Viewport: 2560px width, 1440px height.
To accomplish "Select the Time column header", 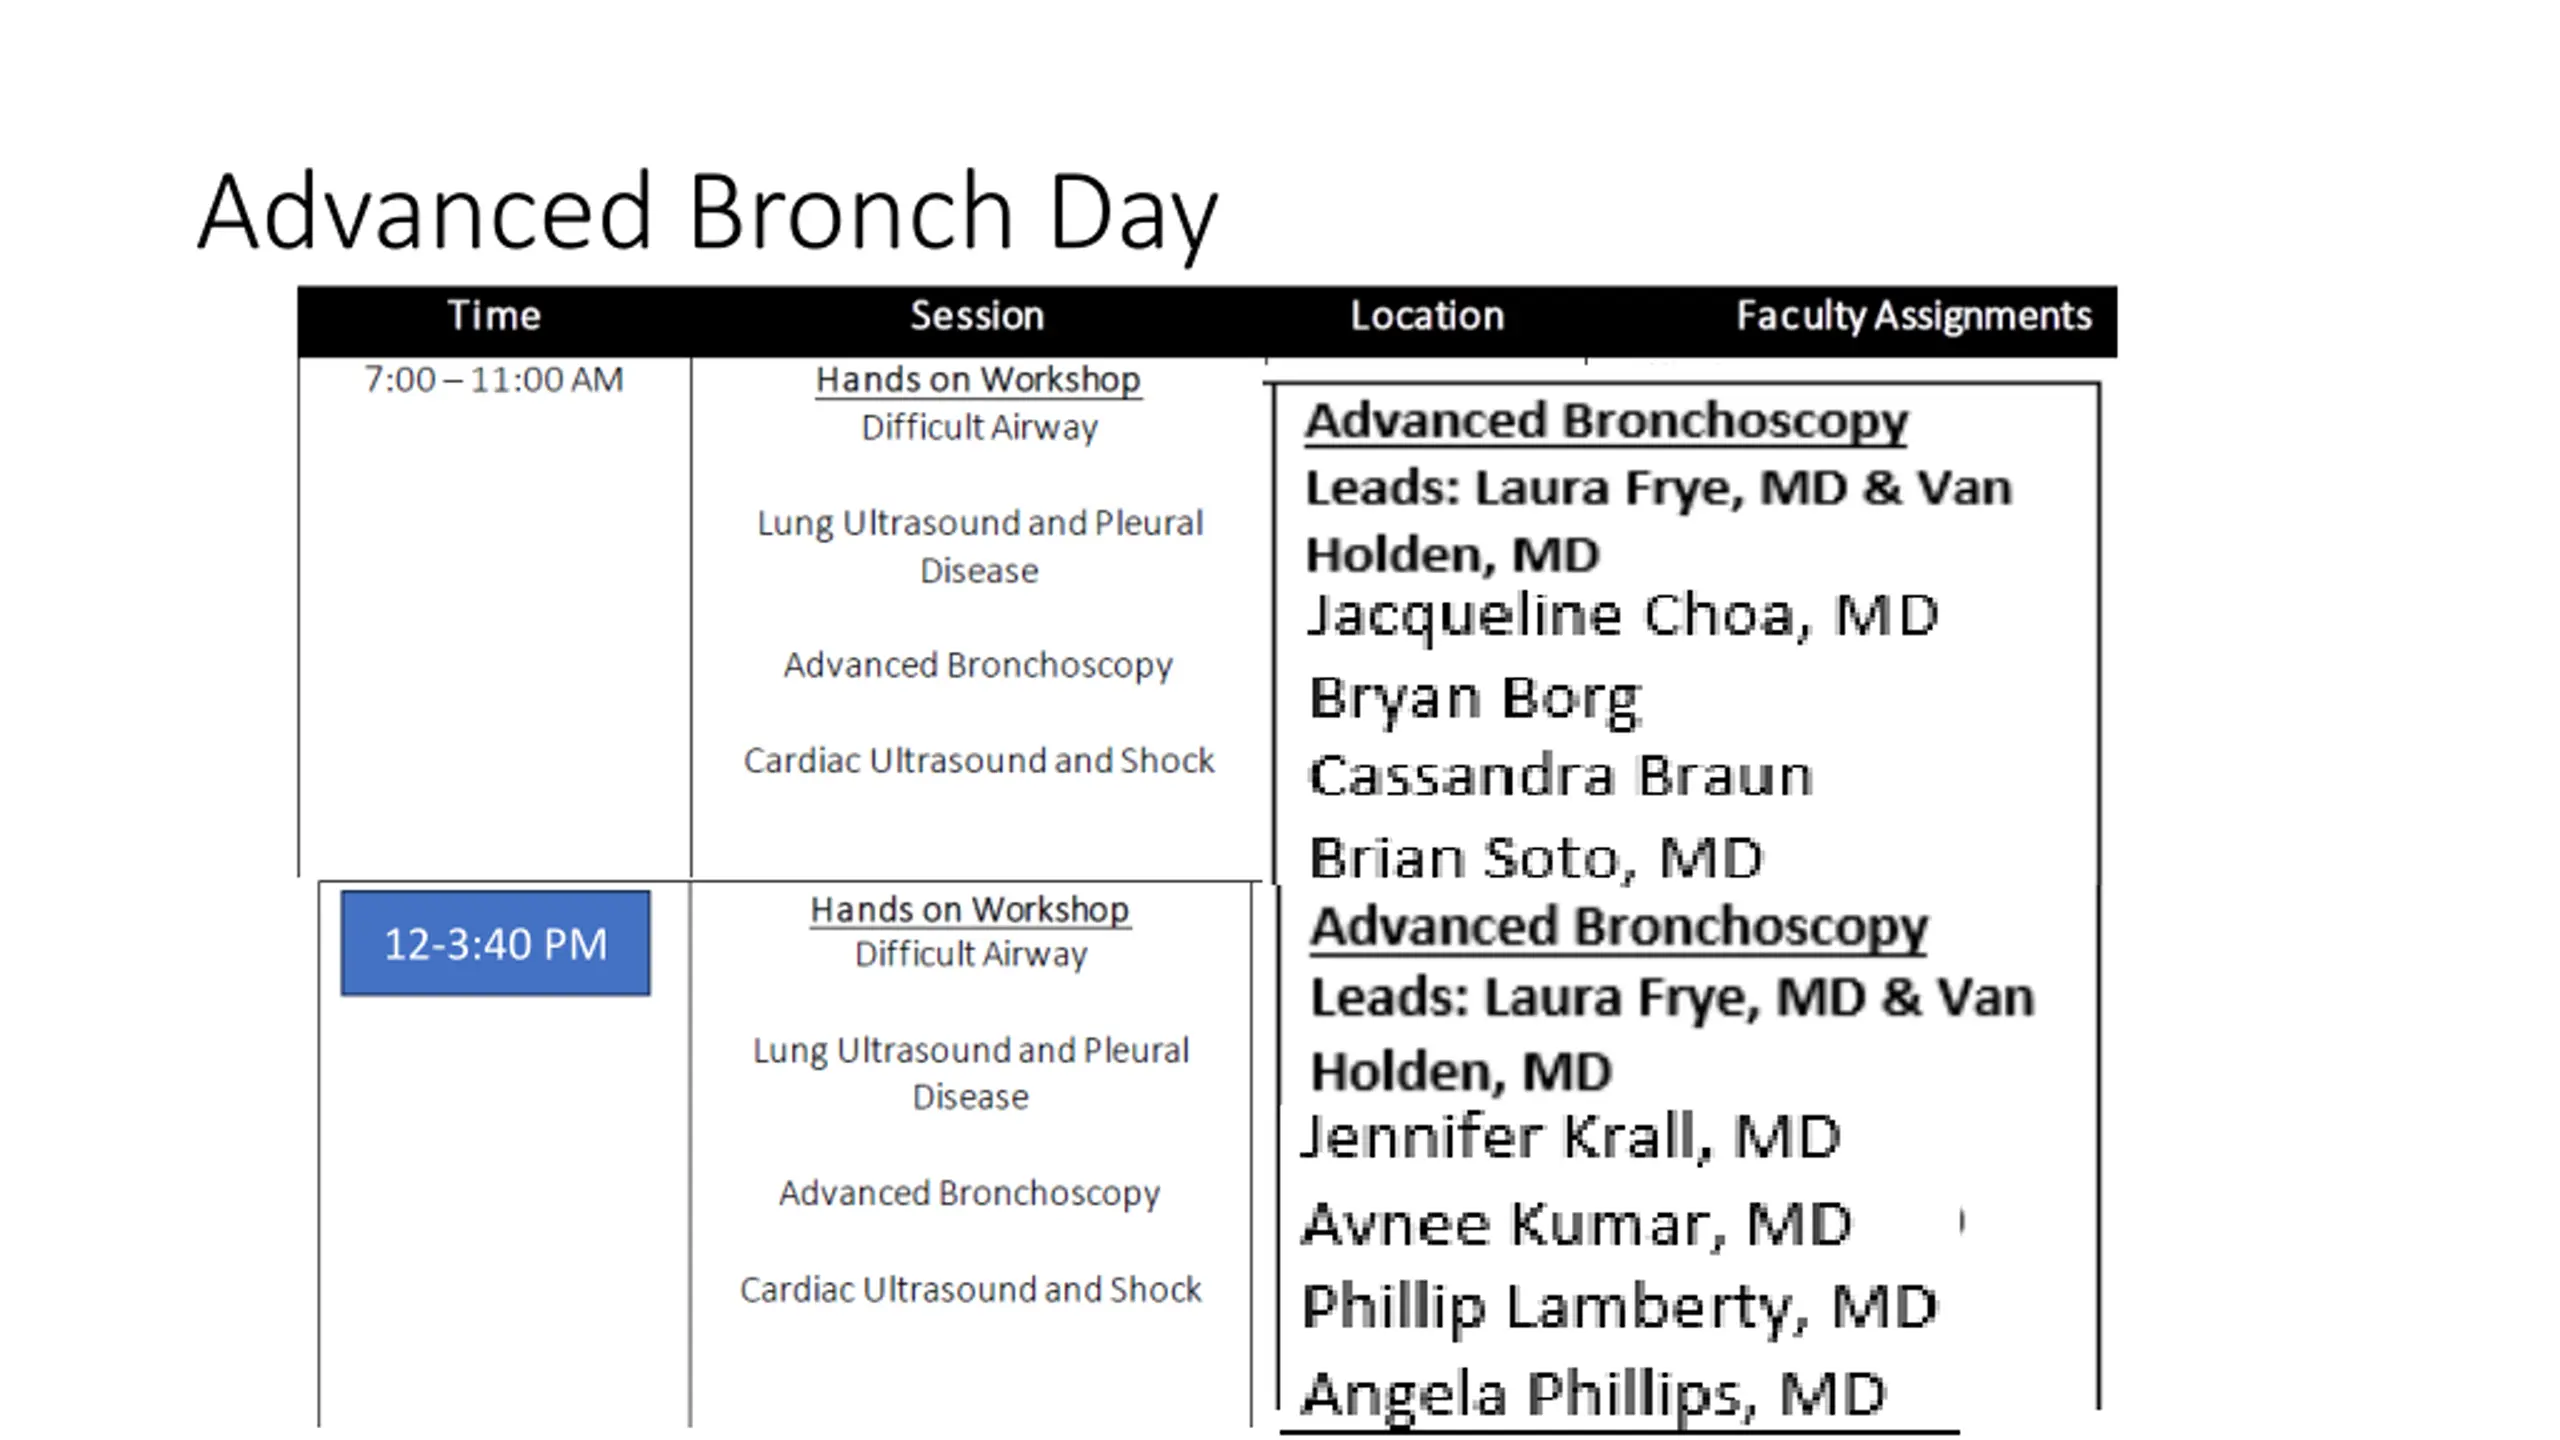I will click(x=494, y=316).
